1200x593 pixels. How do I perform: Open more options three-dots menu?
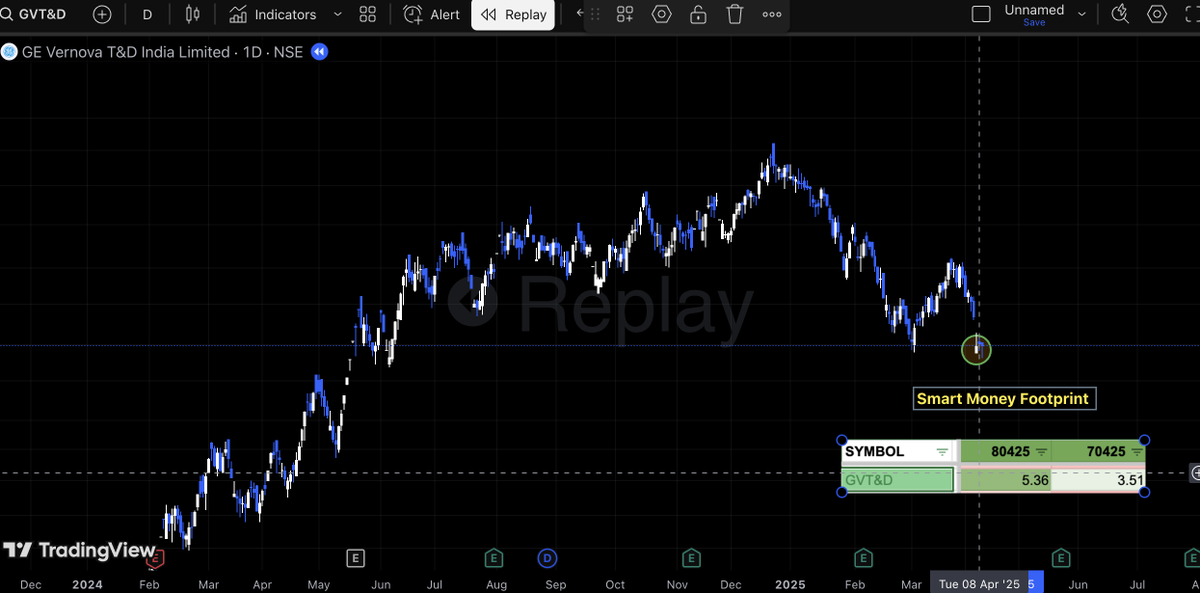[x=771, y=14]
